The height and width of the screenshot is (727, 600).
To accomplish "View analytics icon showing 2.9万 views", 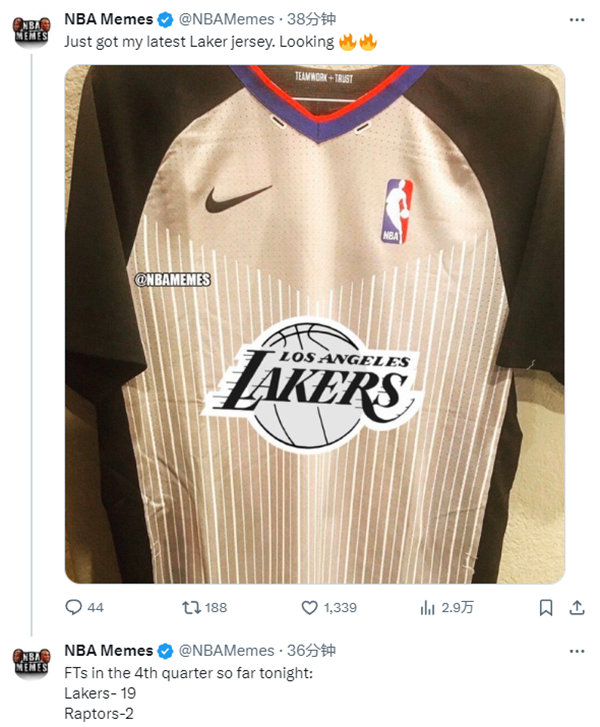I will [x=428, y=607].
